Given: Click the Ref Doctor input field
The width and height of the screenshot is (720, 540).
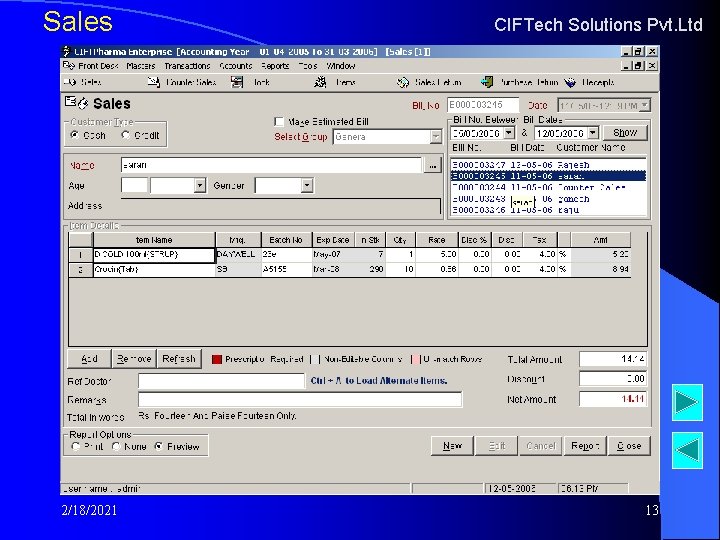Looking at the screenshot, I should (x=221, y=380).
